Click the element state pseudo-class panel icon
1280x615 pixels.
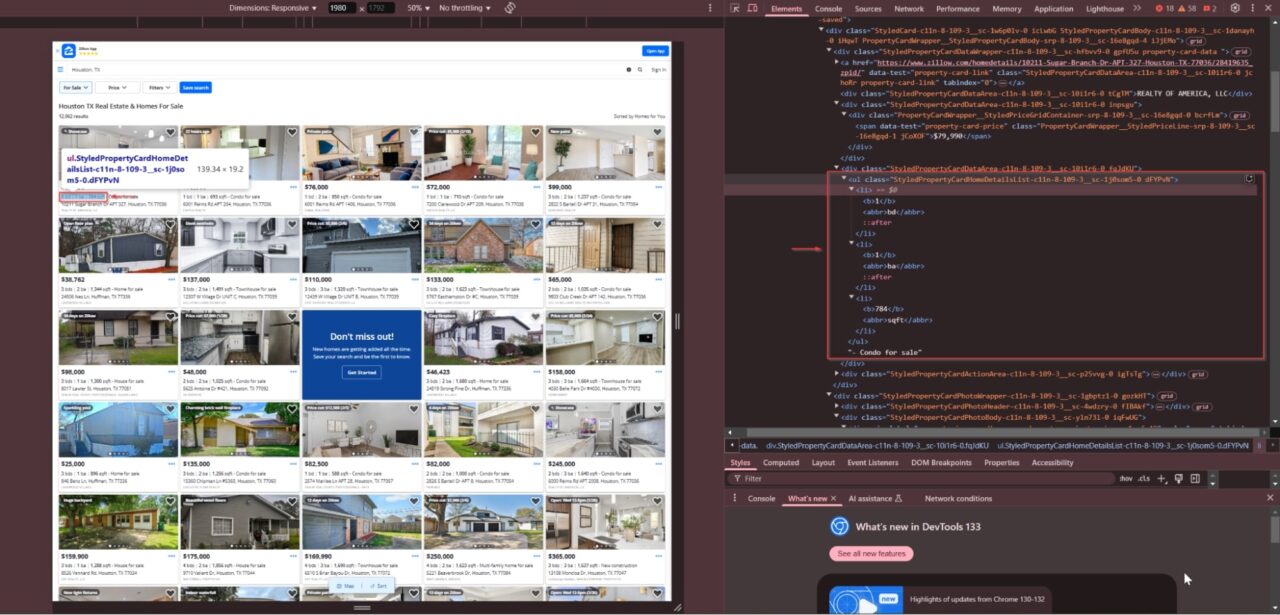coord(1179,478)
